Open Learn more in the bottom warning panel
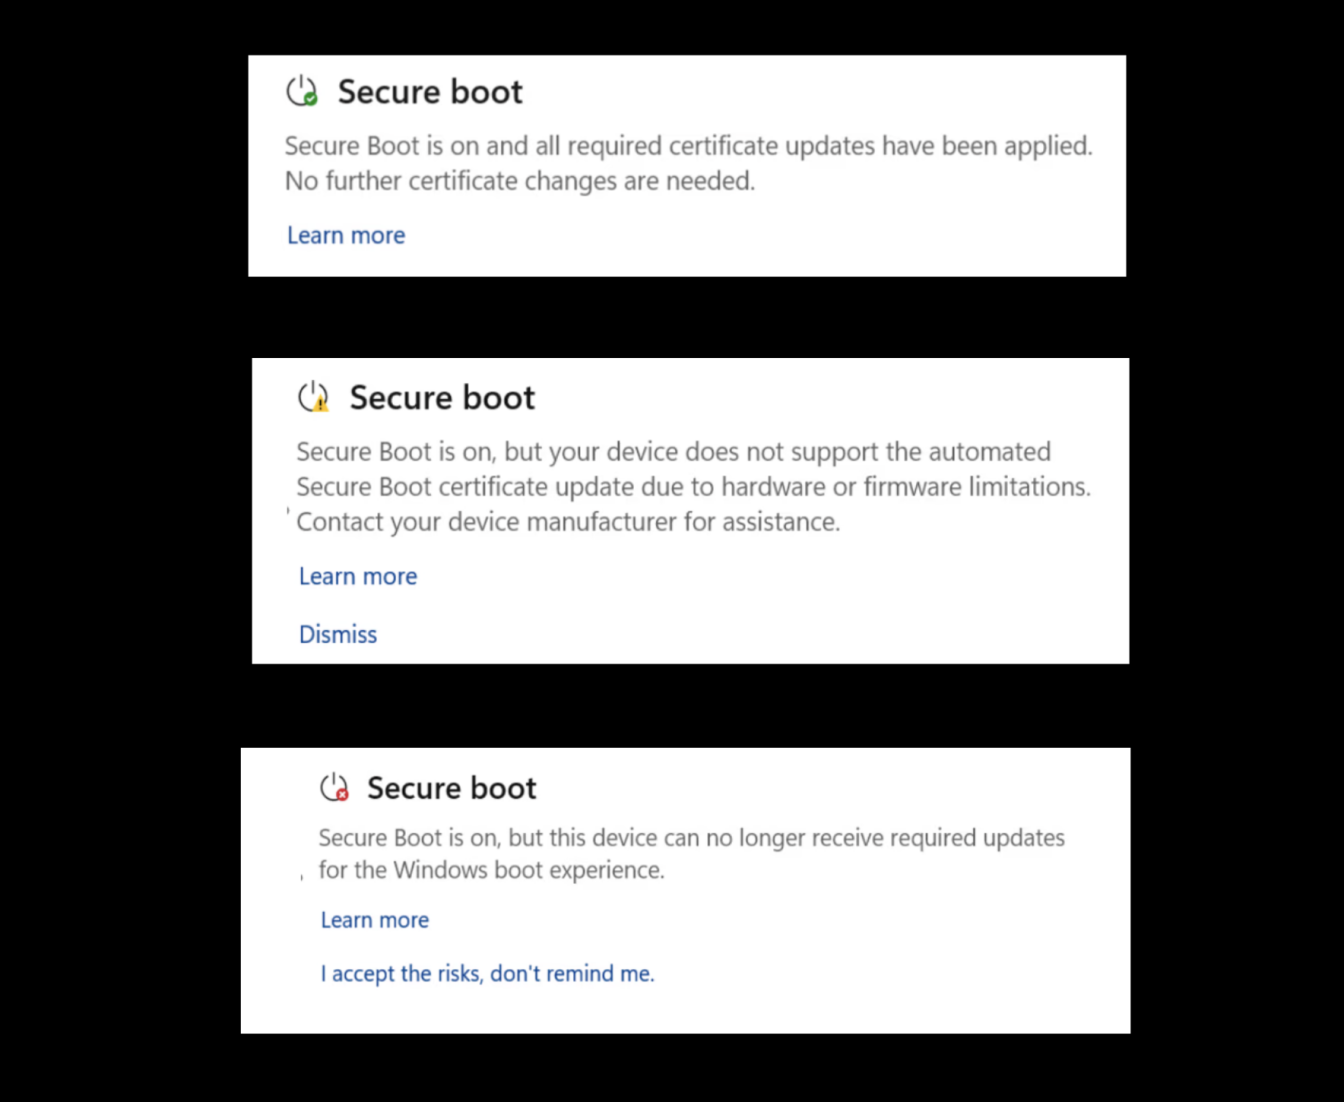Image resolution: width=1344 pixels, height=1102 pixels. tap(374, 920)
